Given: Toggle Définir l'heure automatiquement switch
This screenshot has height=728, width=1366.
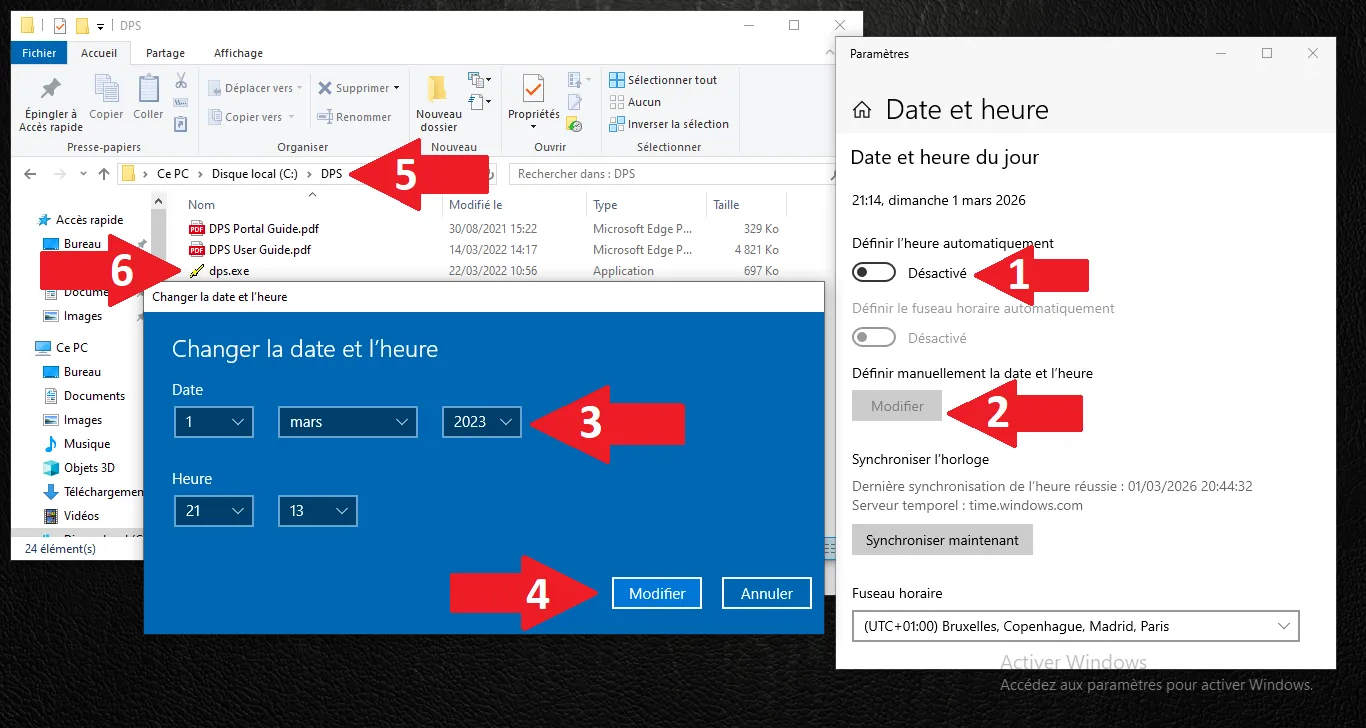Looking at the screenshot, I should (x=874, y=273).
